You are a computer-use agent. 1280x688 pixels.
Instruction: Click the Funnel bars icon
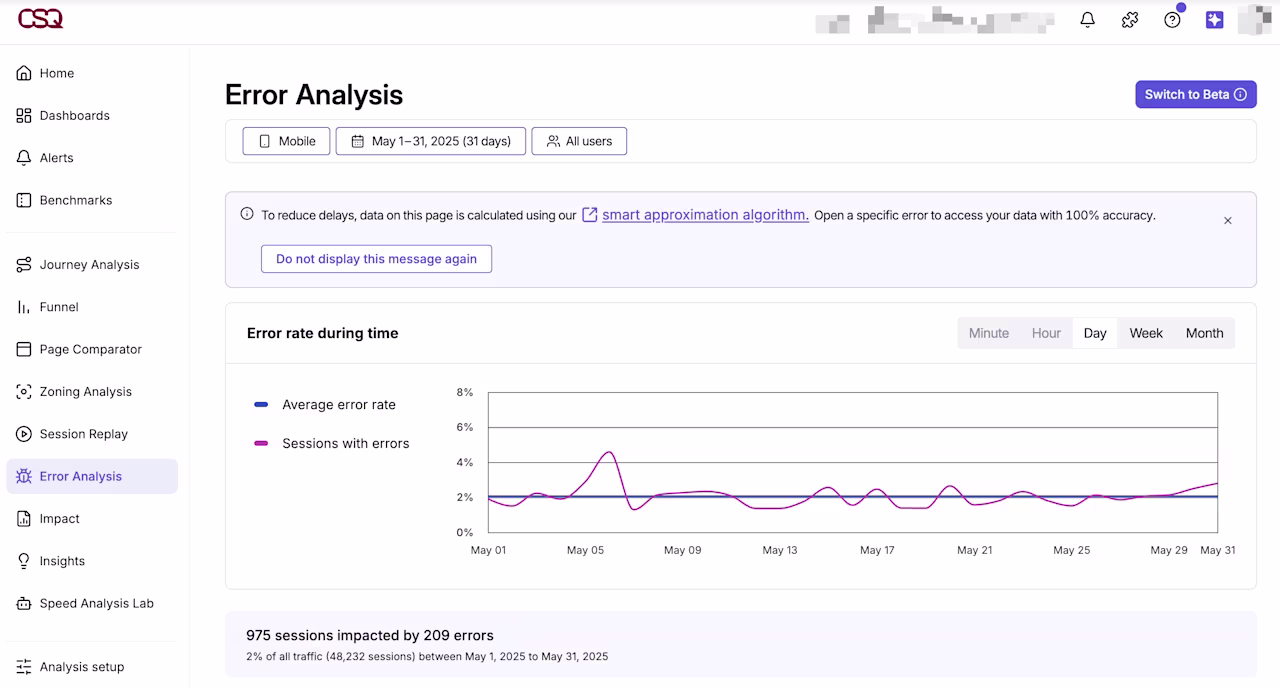[x=24, y=307]
